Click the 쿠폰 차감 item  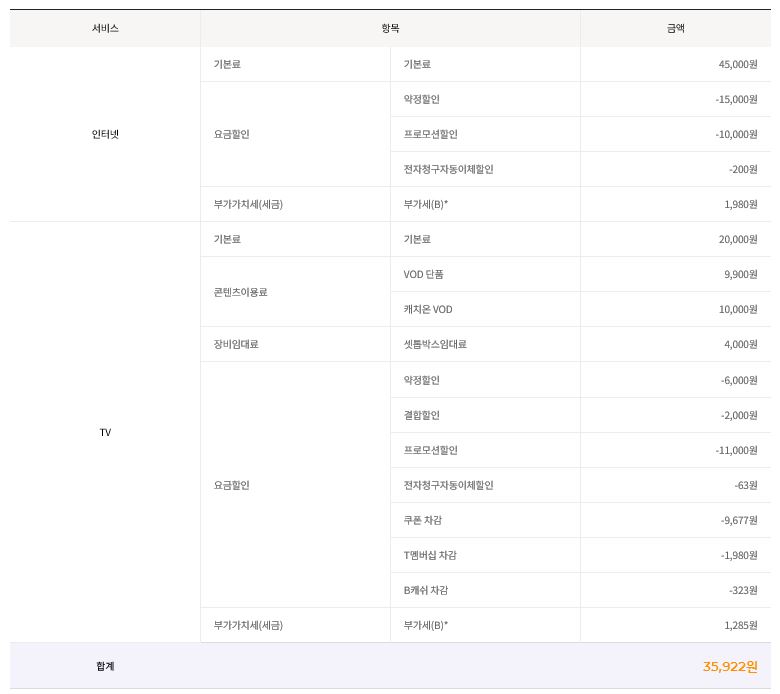click(422, 520)
